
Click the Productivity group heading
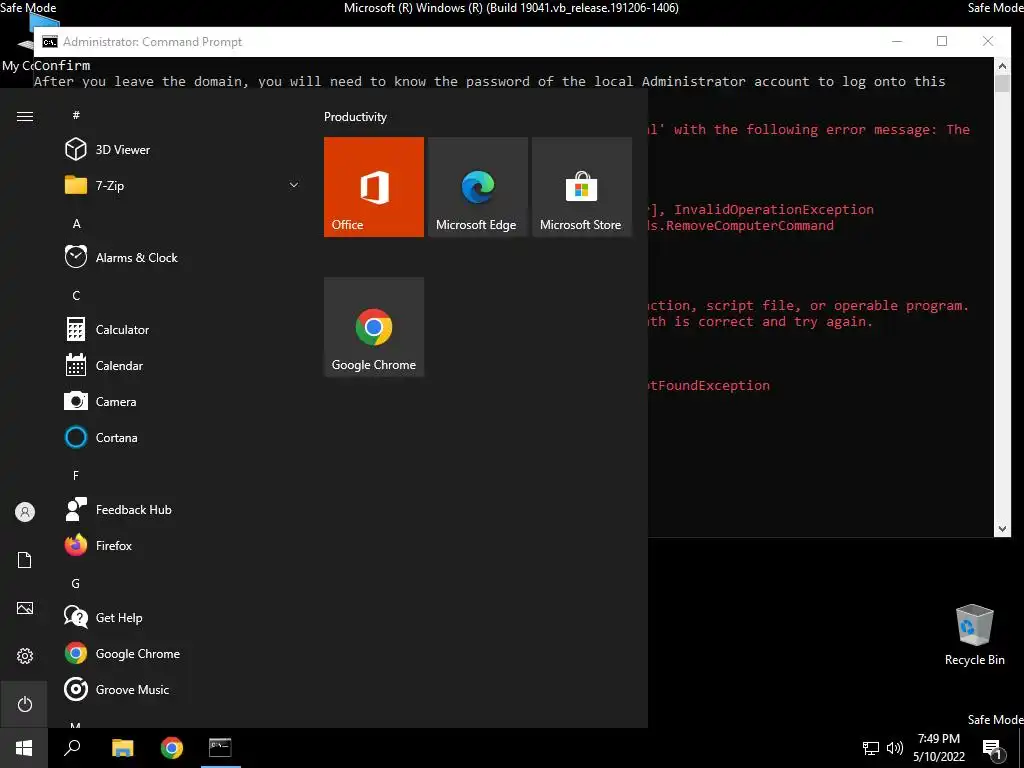pos(355,117)
